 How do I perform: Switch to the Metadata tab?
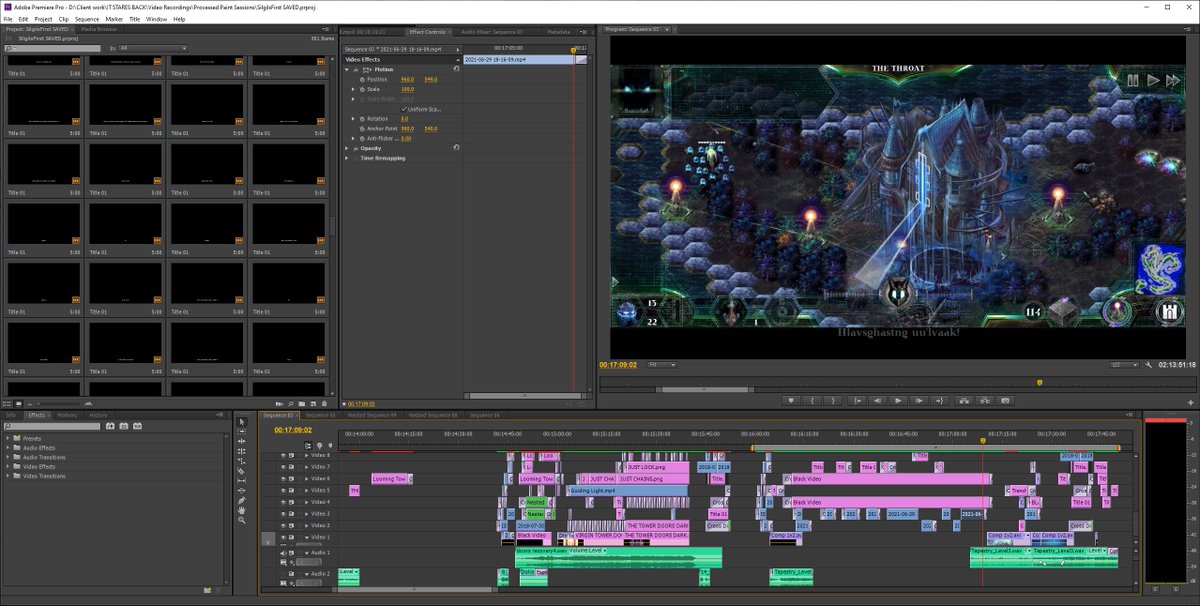(559, 32)
